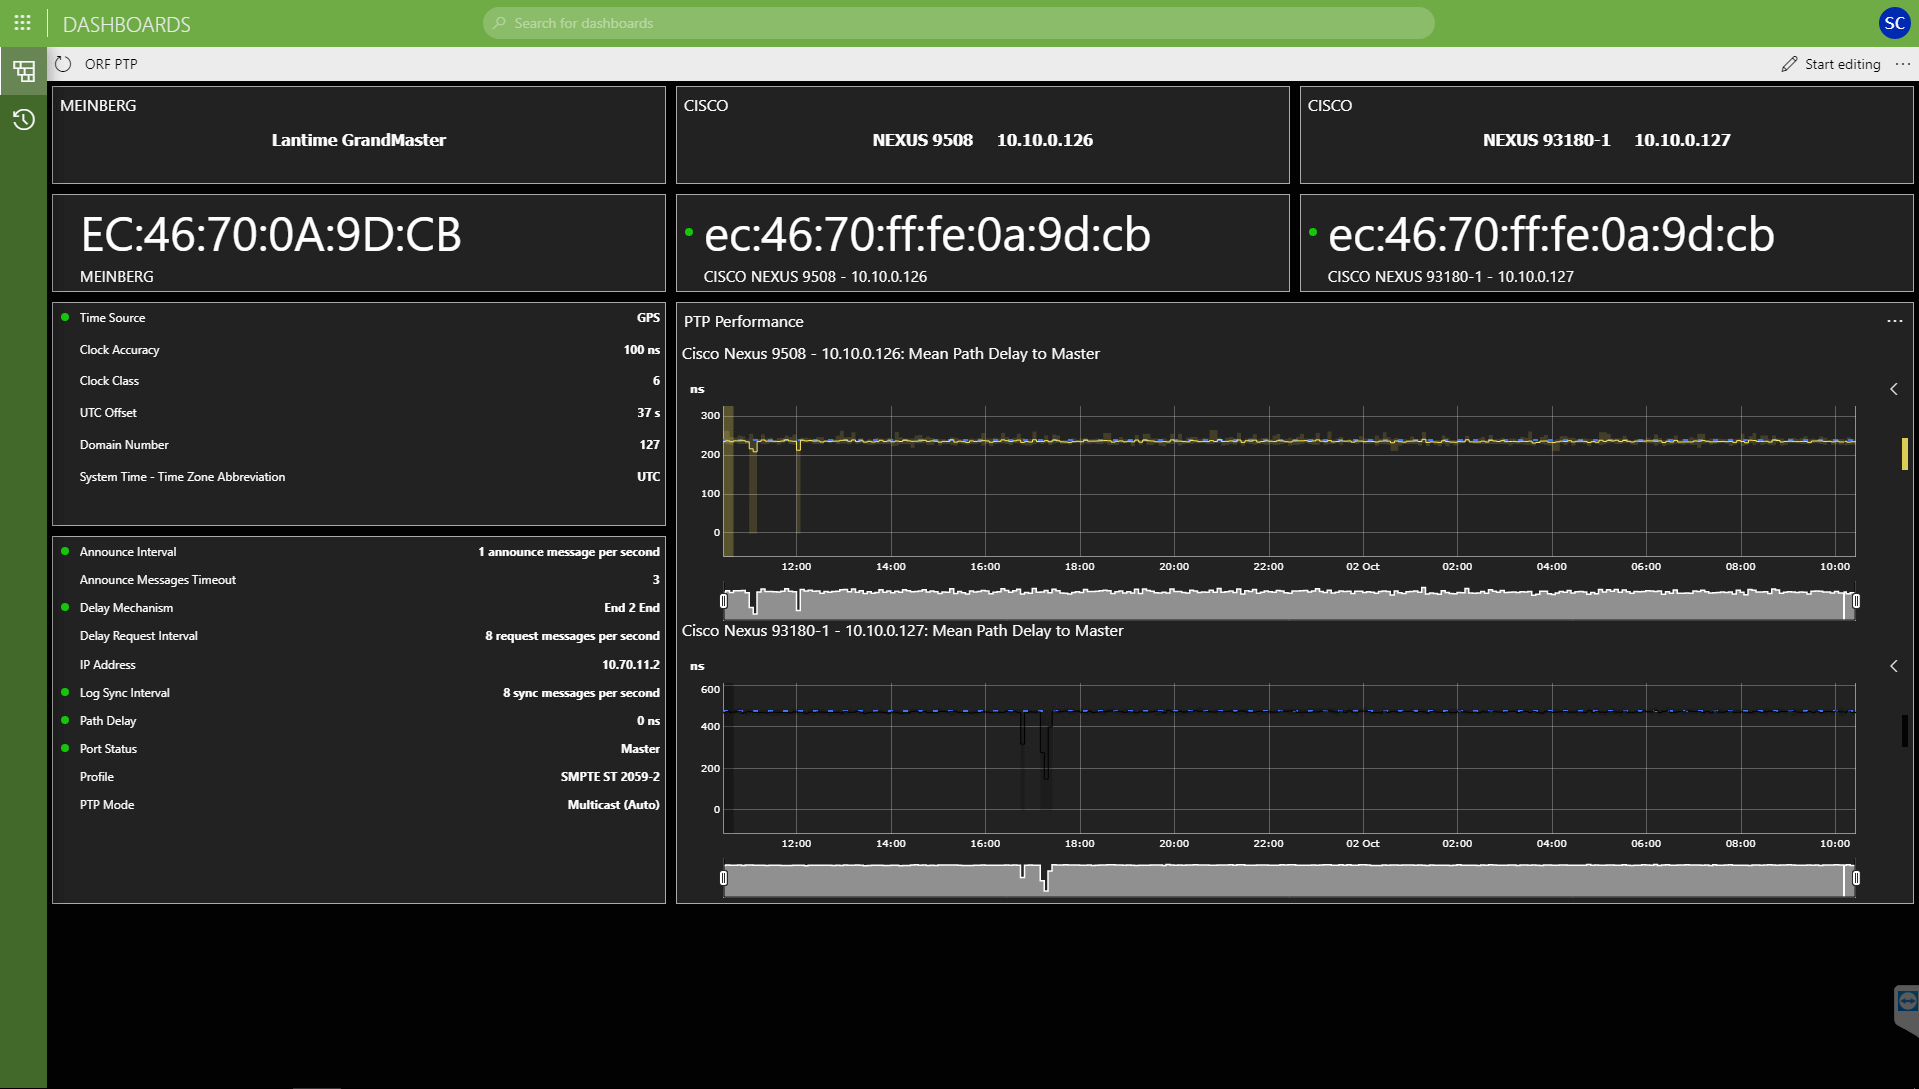The height and width of the screenshot is (1089, 1919).
Task: Click the UTC Offset row
Action: 359,413
